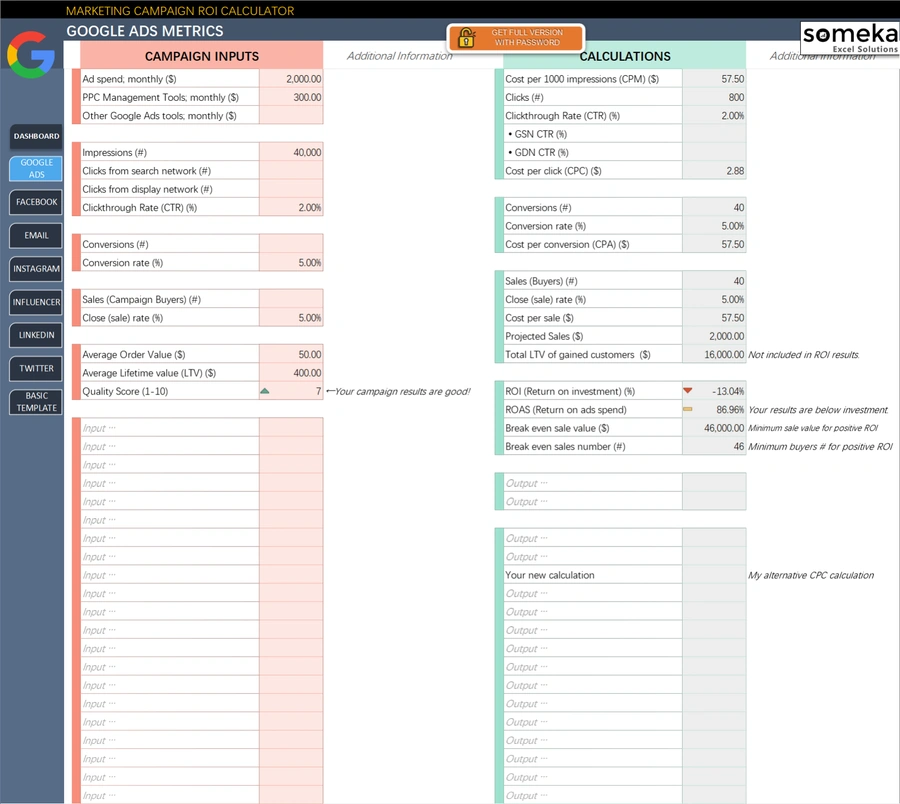Viewport: 900px width, 804px height.
Task: Click the CALCULATIONS header
Action: (624, 56)
